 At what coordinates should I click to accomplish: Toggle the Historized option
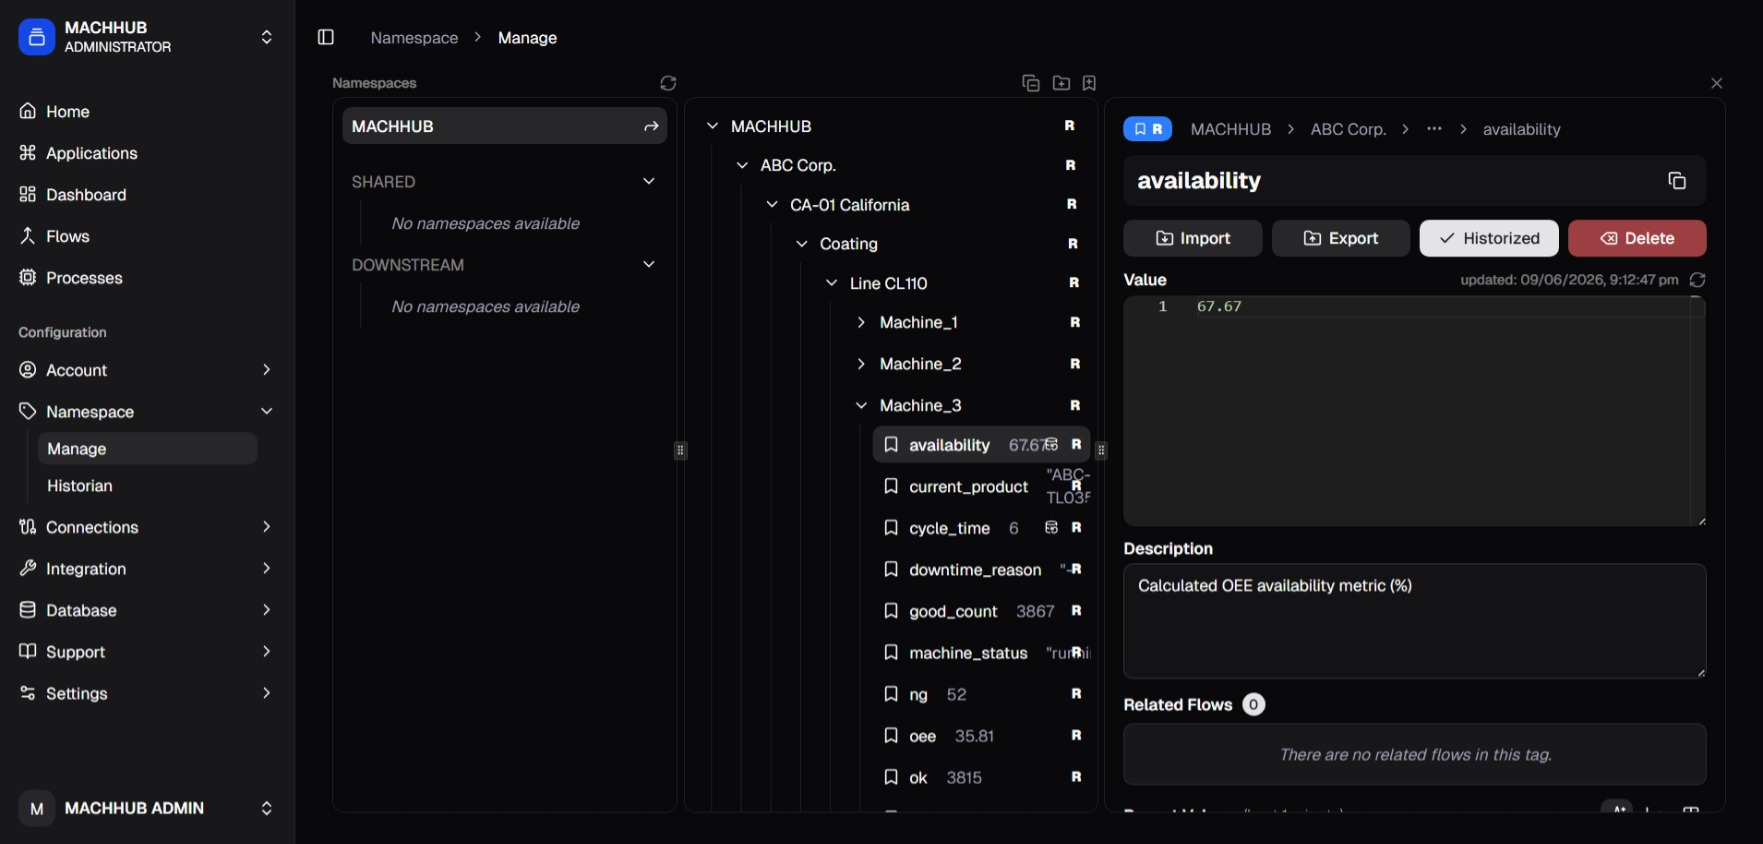(x=1489, y=238)
